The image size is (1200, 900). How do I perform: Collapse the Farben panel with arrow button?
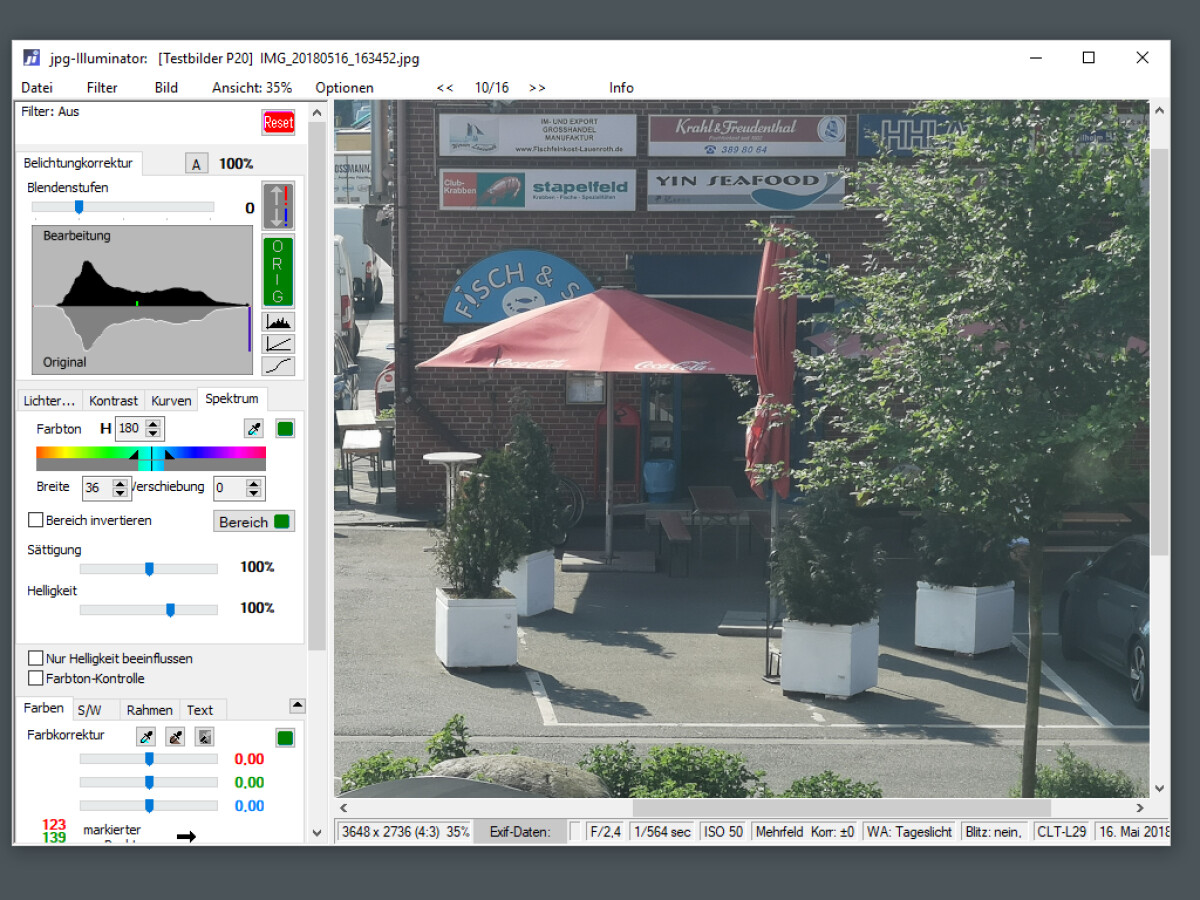tap(297, 706)
